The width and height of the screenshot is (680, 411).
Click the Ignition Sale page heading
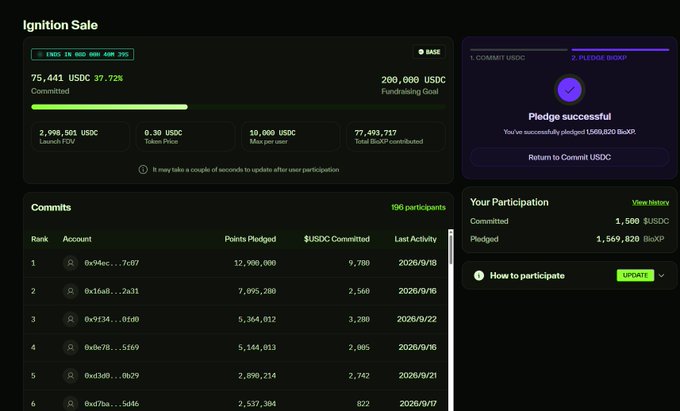(60, 25)
